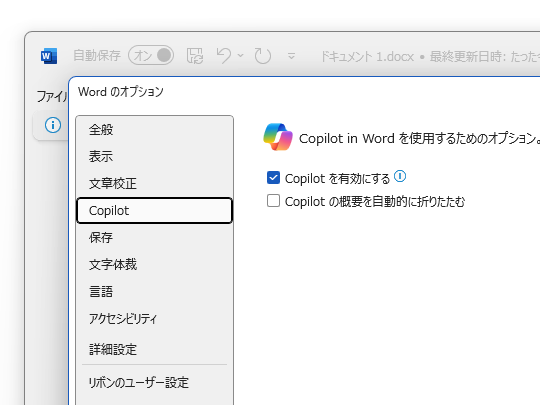
Task: Select the Copilot category
Action: 154,210
